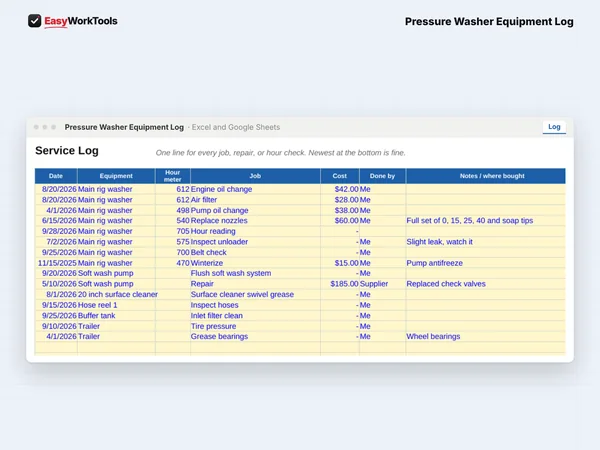Click the 7/2/2026 date cell
600x450 pixels.
coord(56,242)
